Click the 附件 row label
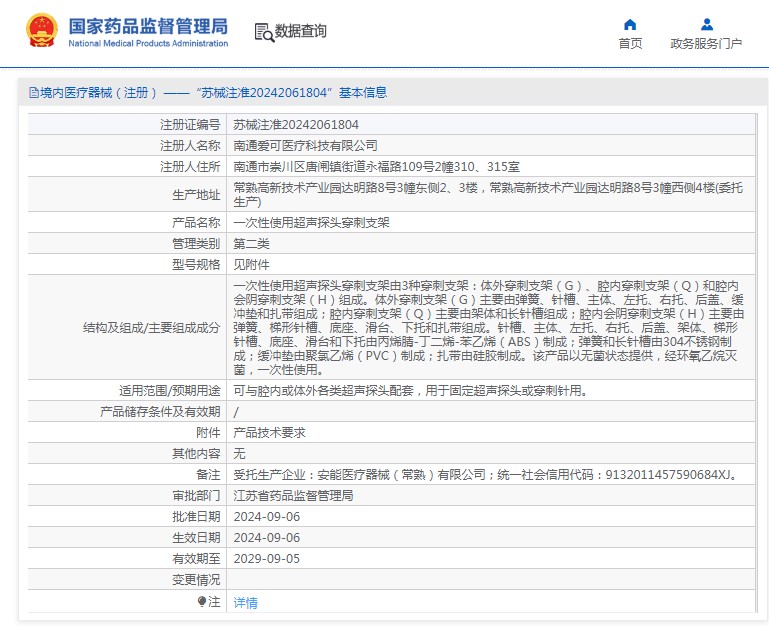The width and height of the screenshot is (769, 626). coord(208,433)
